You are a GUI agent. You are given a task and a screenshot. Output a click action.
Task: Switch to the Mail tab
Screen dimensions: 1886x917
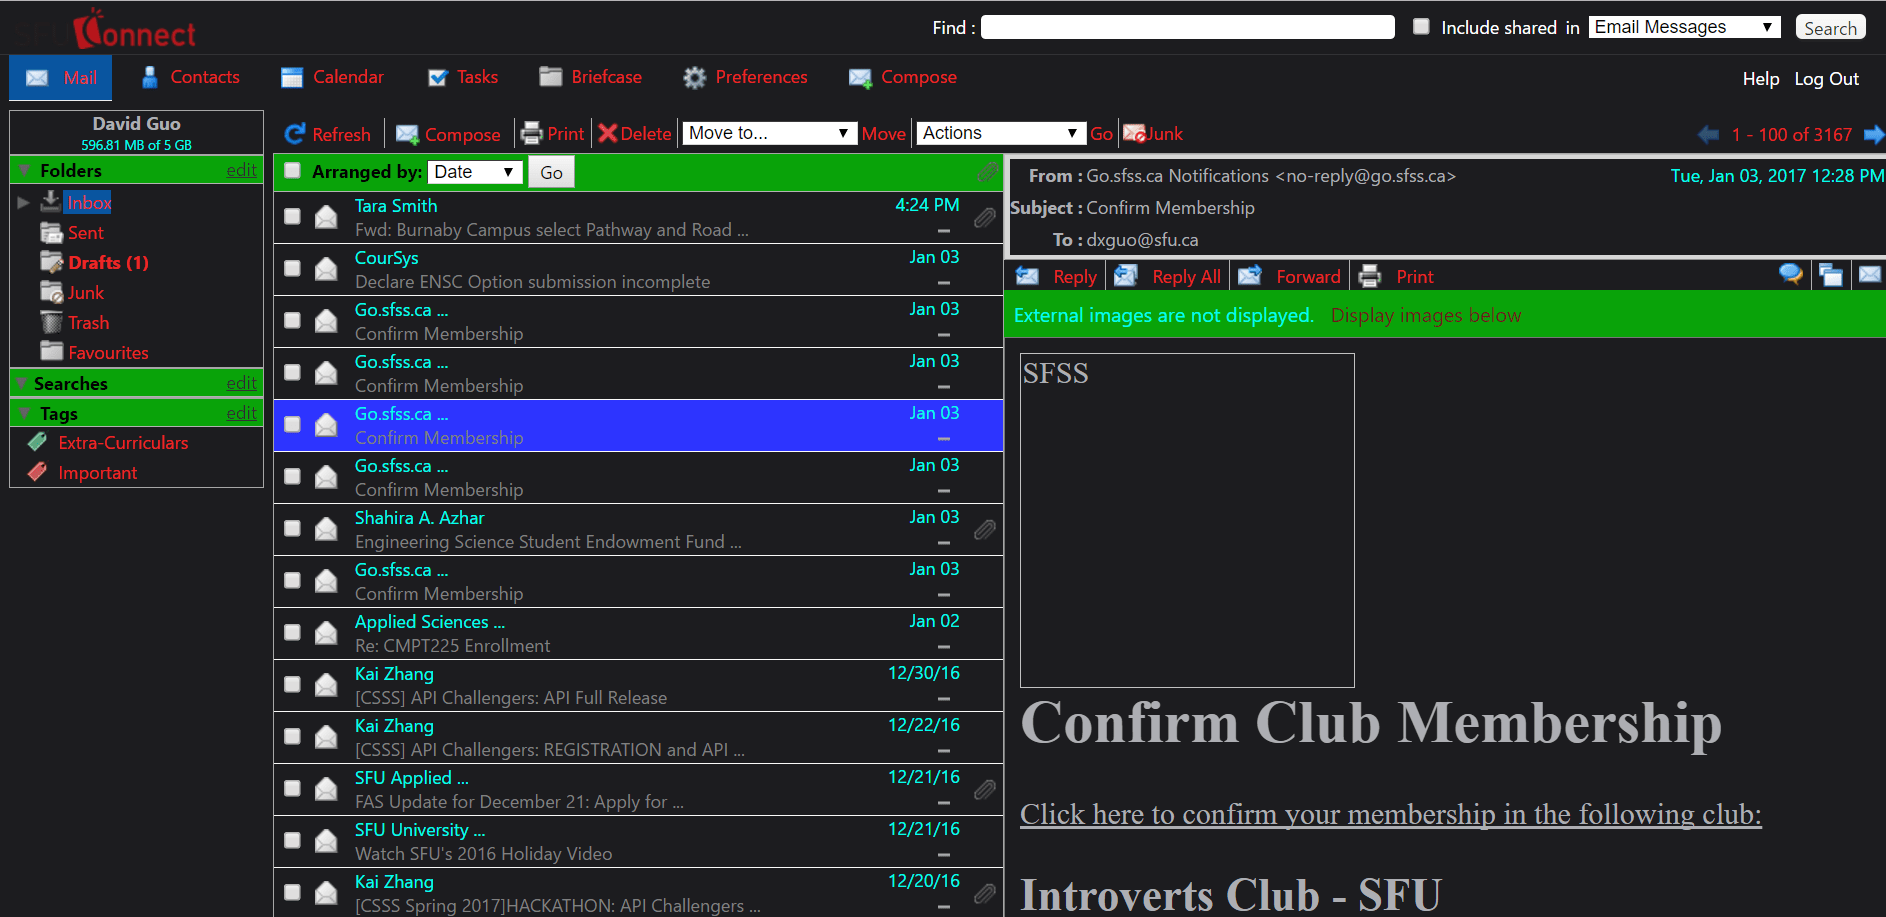pyautogui.click(x=61, y=77)
